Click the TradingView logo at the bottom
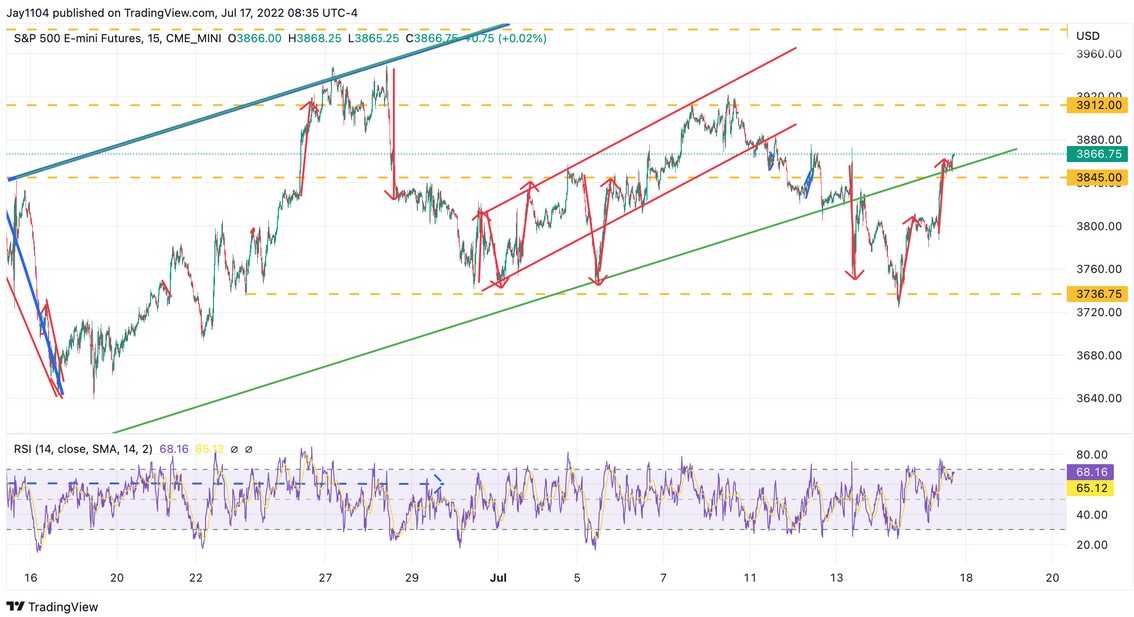1134x617 pixels. 52,607
